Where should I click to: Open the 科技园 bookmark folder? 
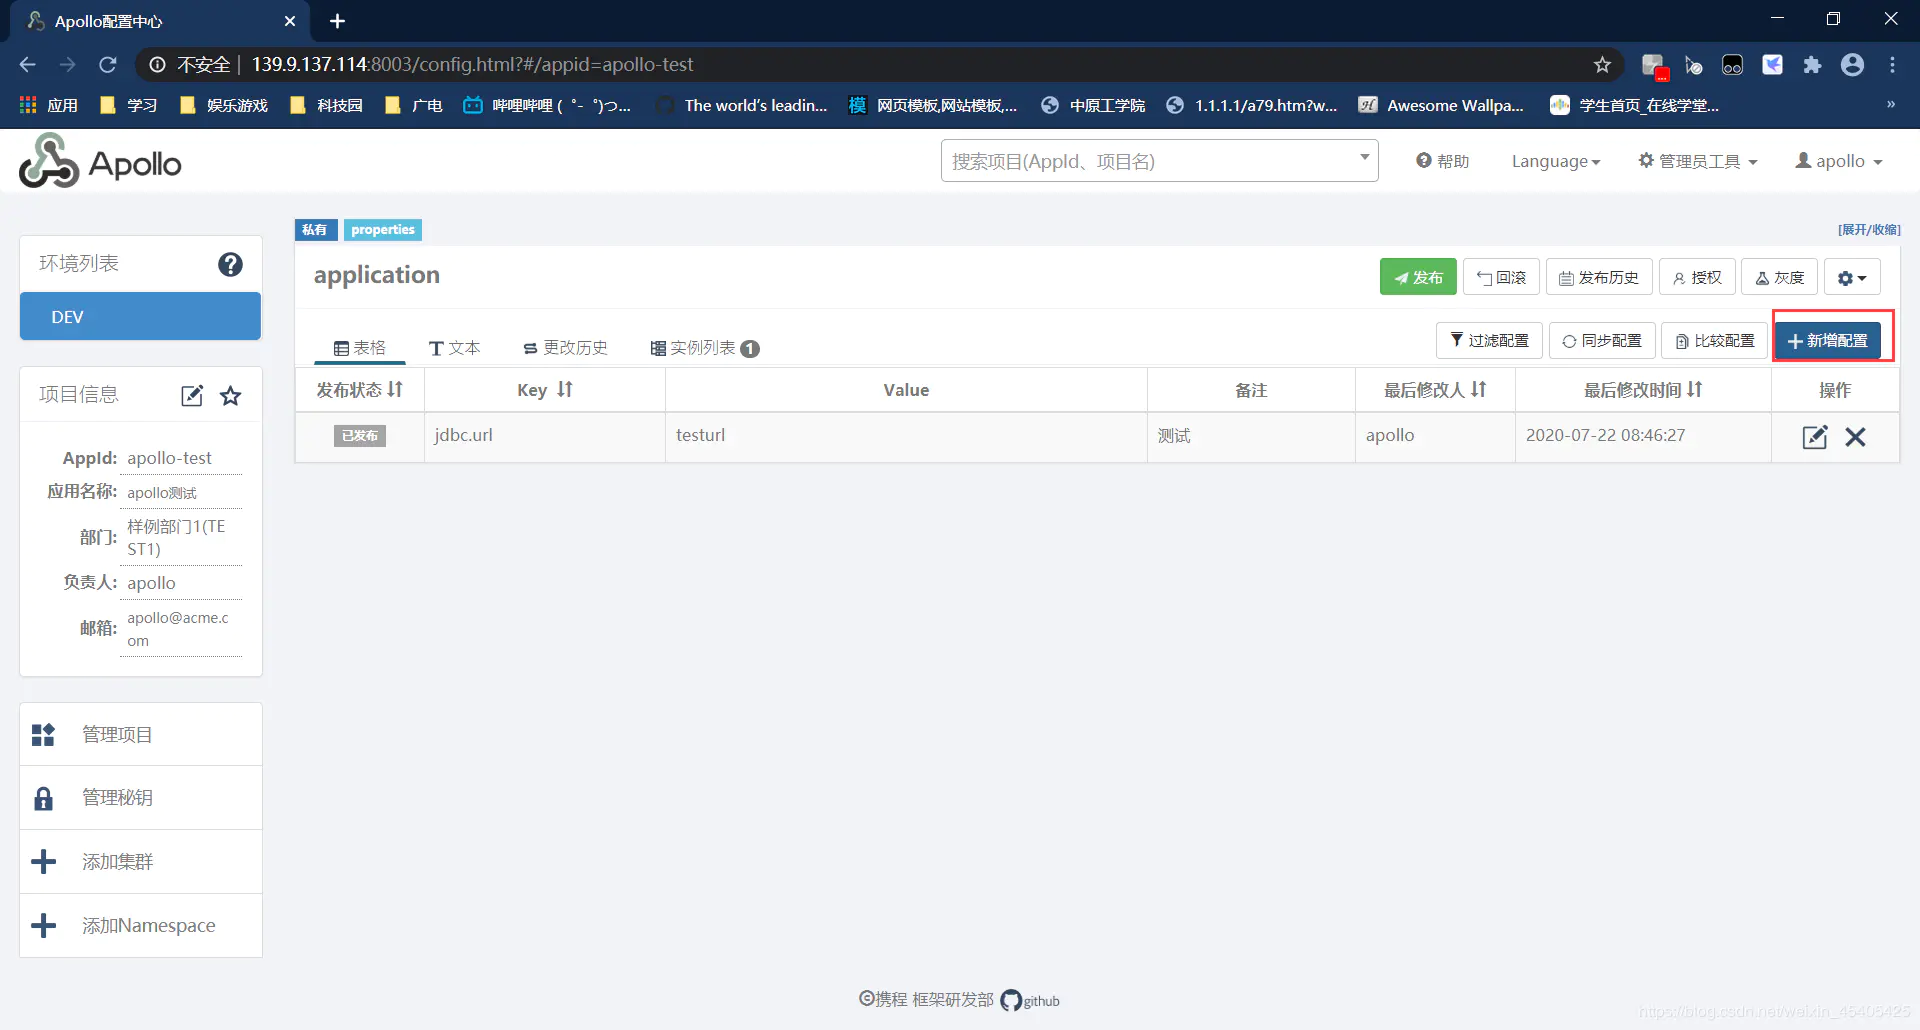[x=326, y=105]
